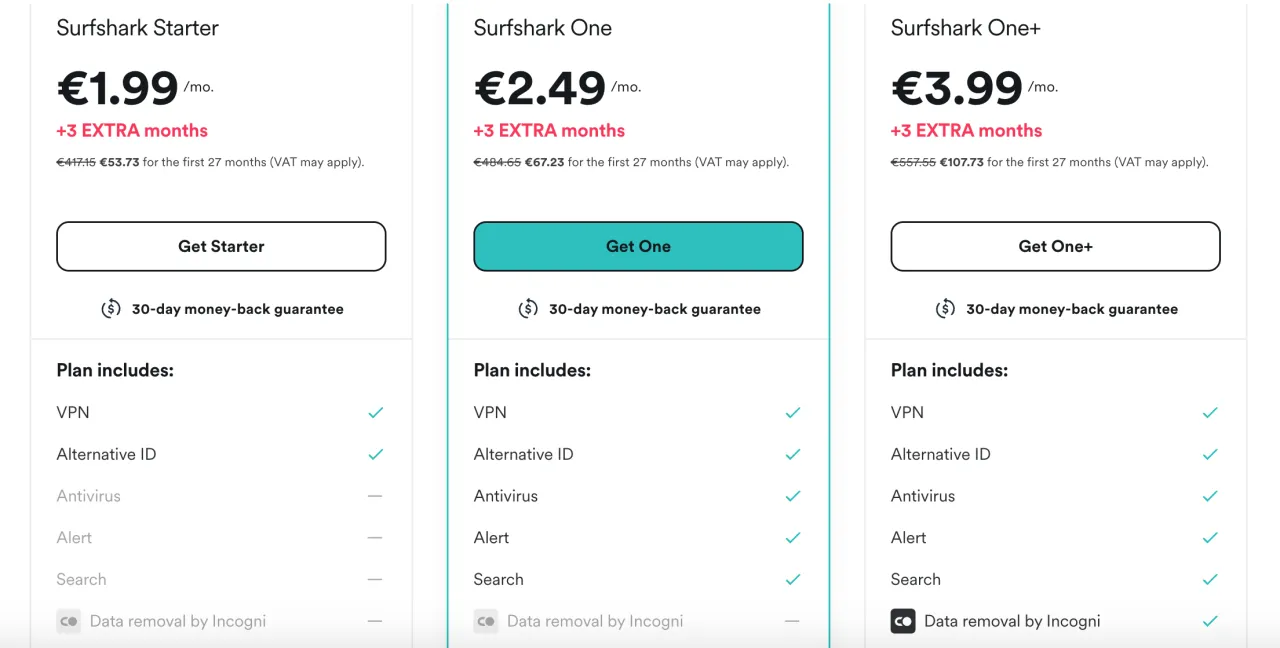Click the VPN checkmark in Surfshark Starter
This screenshot has height=648, width=1280.
tap(375, 412)
